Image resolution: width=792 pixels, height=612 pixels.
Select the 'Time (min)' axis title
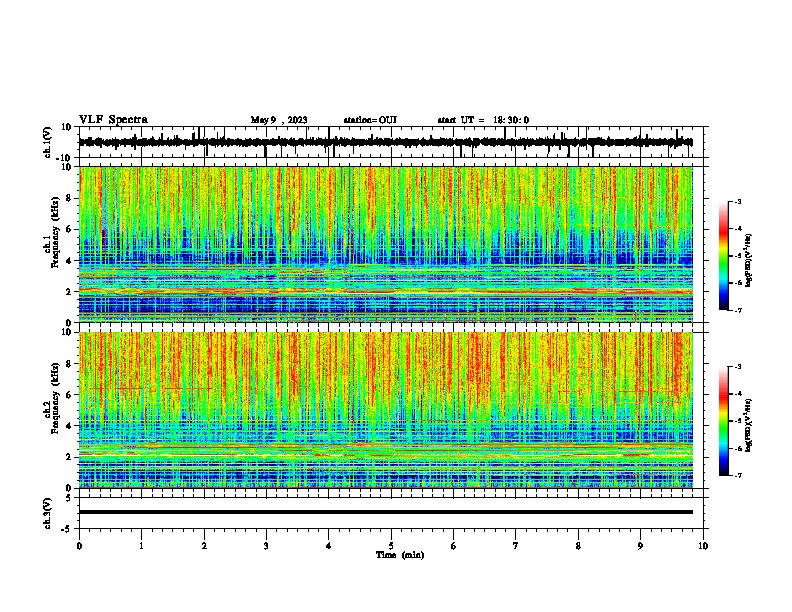pyautogui.click(x=400, y=555)
